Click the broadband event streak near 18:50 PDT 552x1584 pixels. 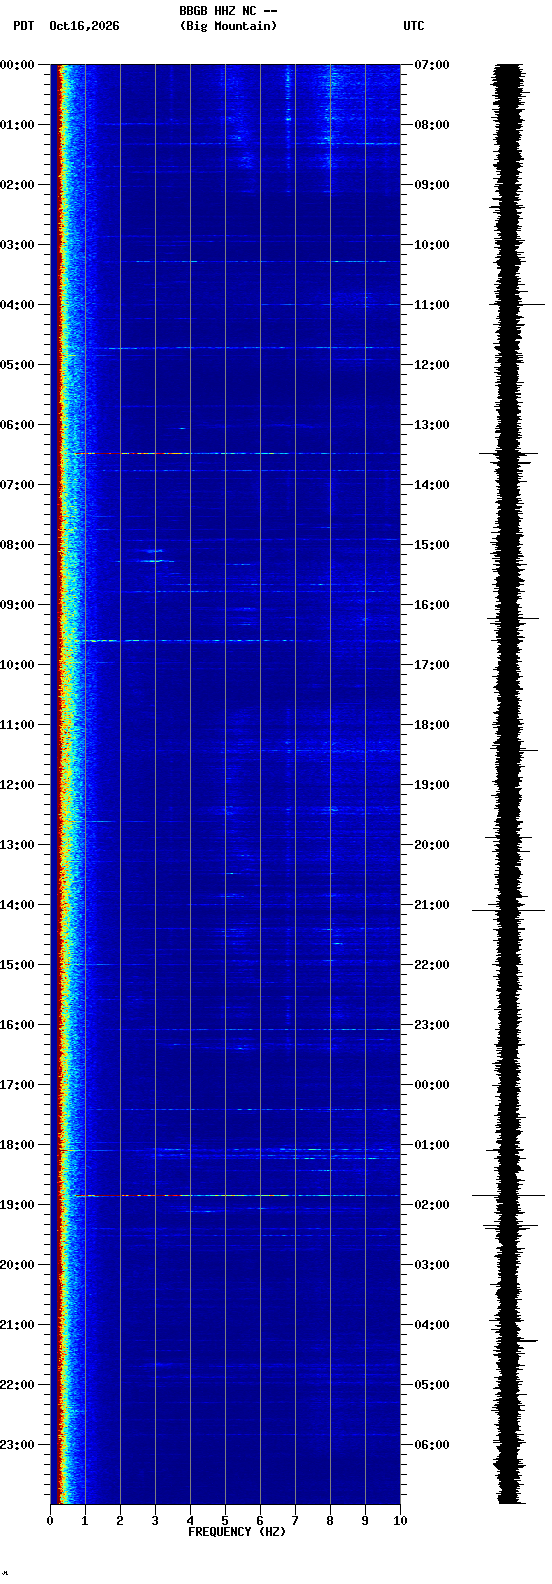point(230,1195)
